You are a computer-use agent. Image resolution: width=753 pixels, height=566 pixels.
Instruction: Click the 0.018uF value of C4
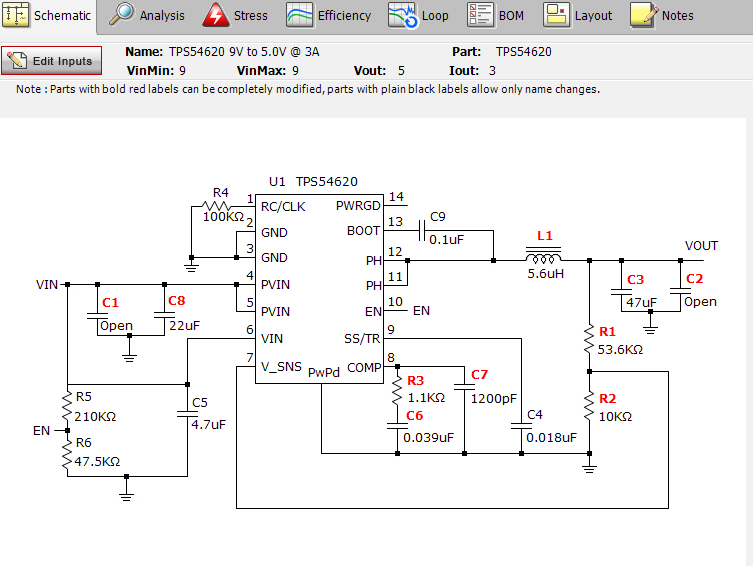tap(551, 438)
